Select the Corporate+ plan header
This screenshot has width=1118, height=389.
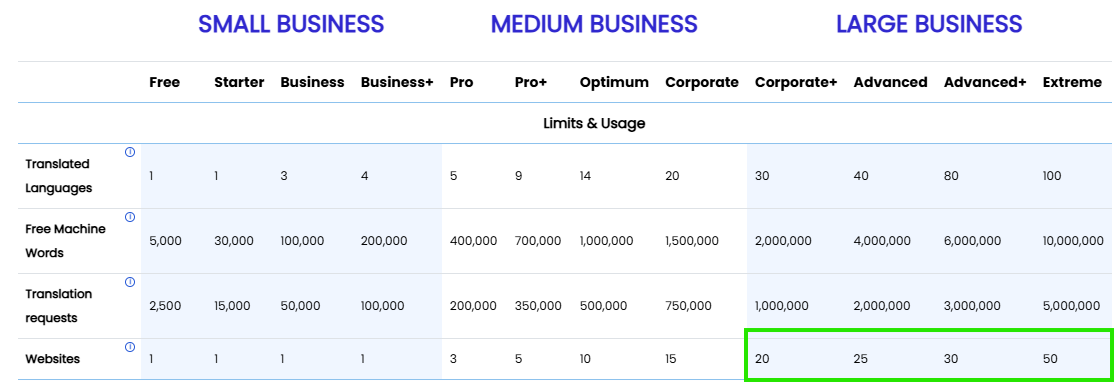(x=796, y=83)
